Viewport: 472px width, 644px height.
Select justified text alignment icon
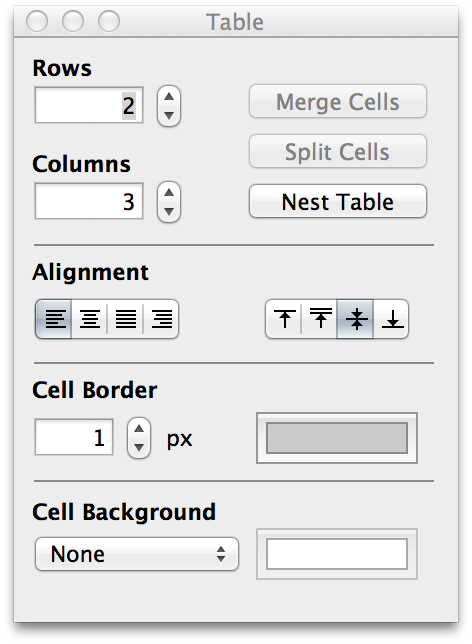[x=125, y=319]
